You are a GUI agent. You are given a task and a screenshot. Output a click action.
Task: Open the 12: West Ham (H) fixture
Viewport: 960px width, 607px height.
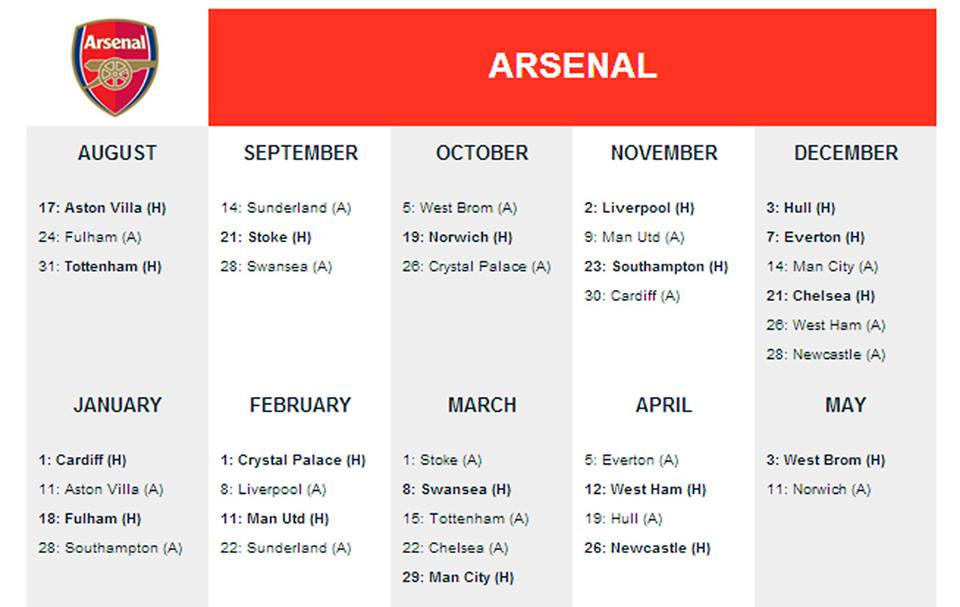(x=645, y=489)
